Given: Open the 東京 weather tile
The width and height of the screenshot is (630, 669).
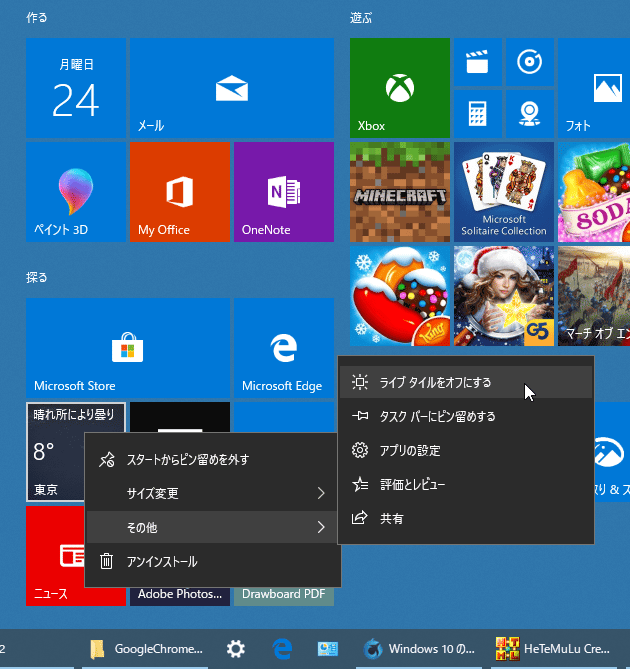Looking at the screenshot, I should point(55,452).
